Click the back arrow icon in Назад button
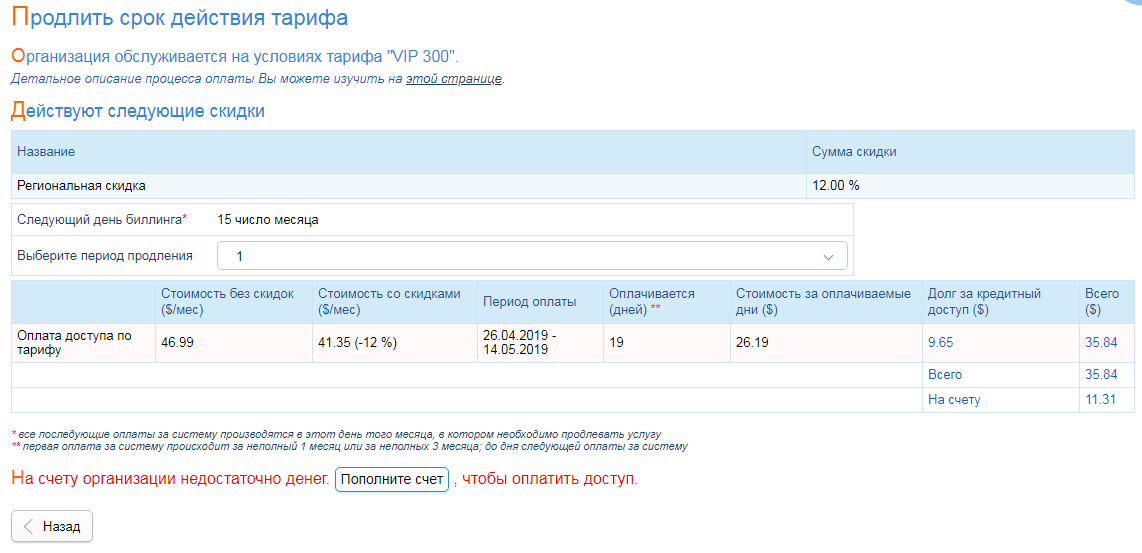Screen dimensions: 1142x553 click(x=28, y=526)
